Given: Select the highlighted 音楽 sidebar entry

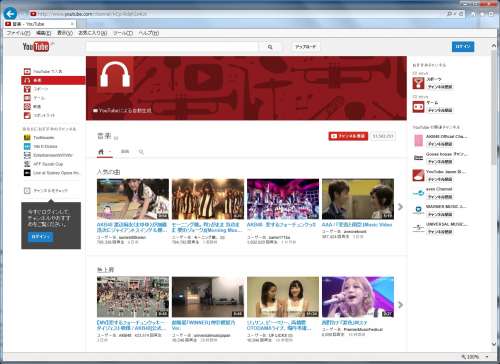Looking at the screenshot, I should point(53,80).
